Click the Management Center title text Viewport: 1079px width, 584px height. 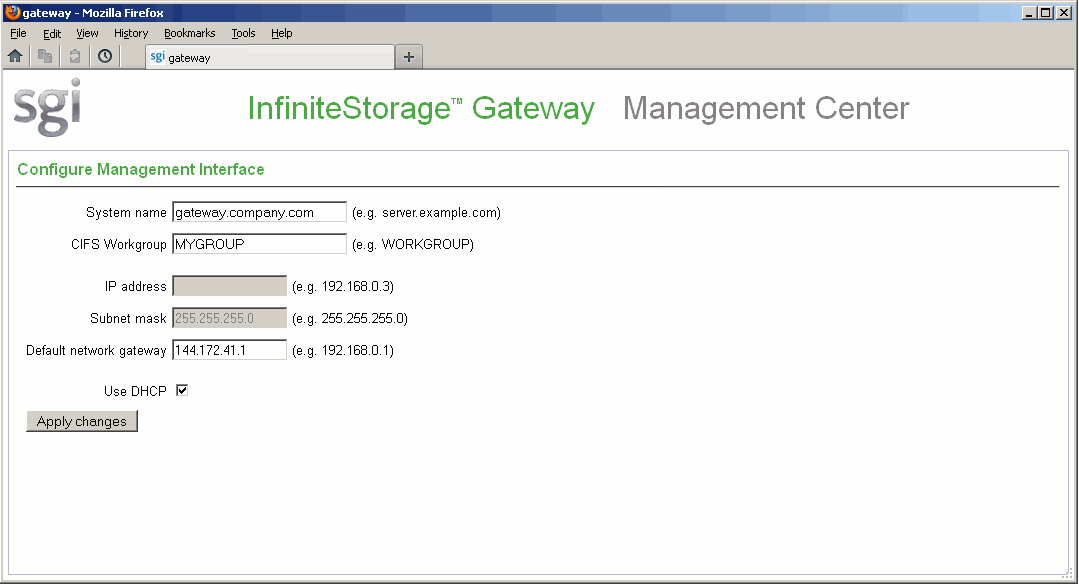[x=766, y=109]
